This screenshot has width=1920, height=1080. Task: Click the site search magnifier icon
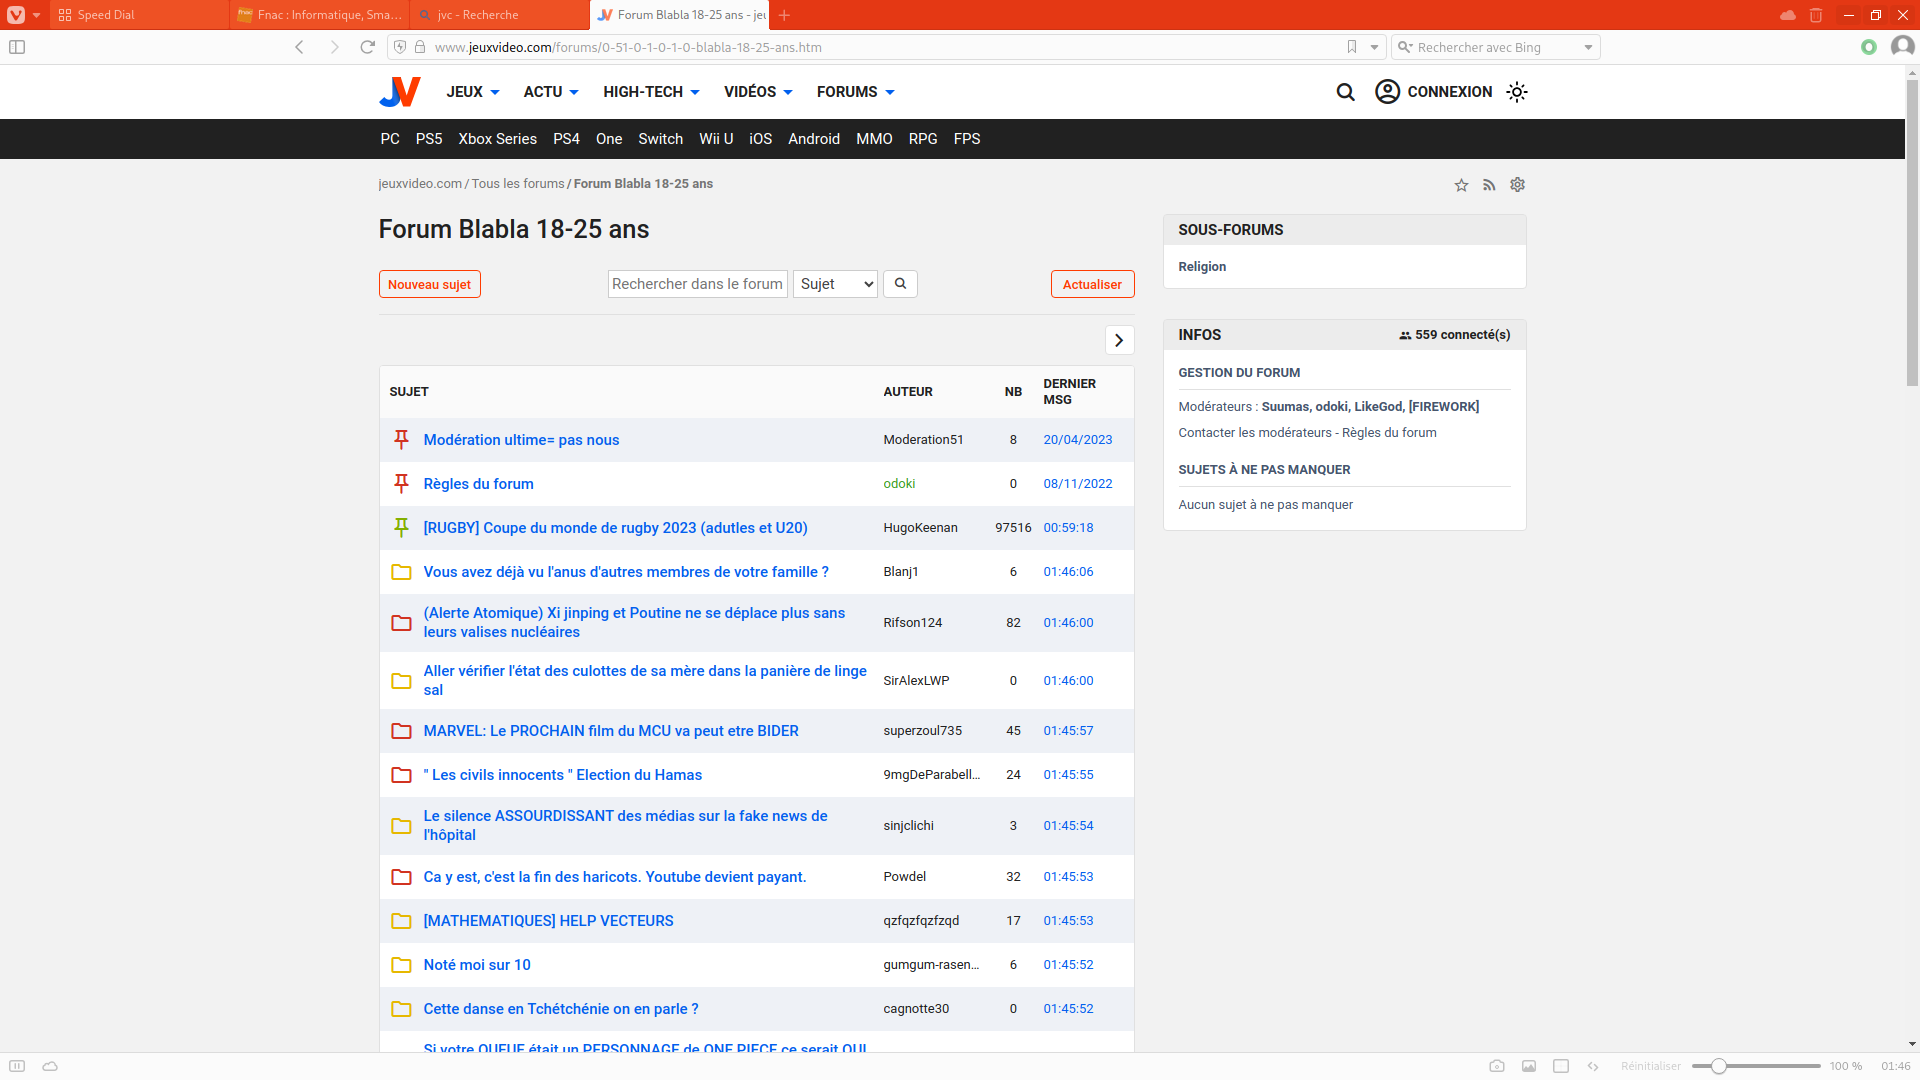(x=1345, y=92)
